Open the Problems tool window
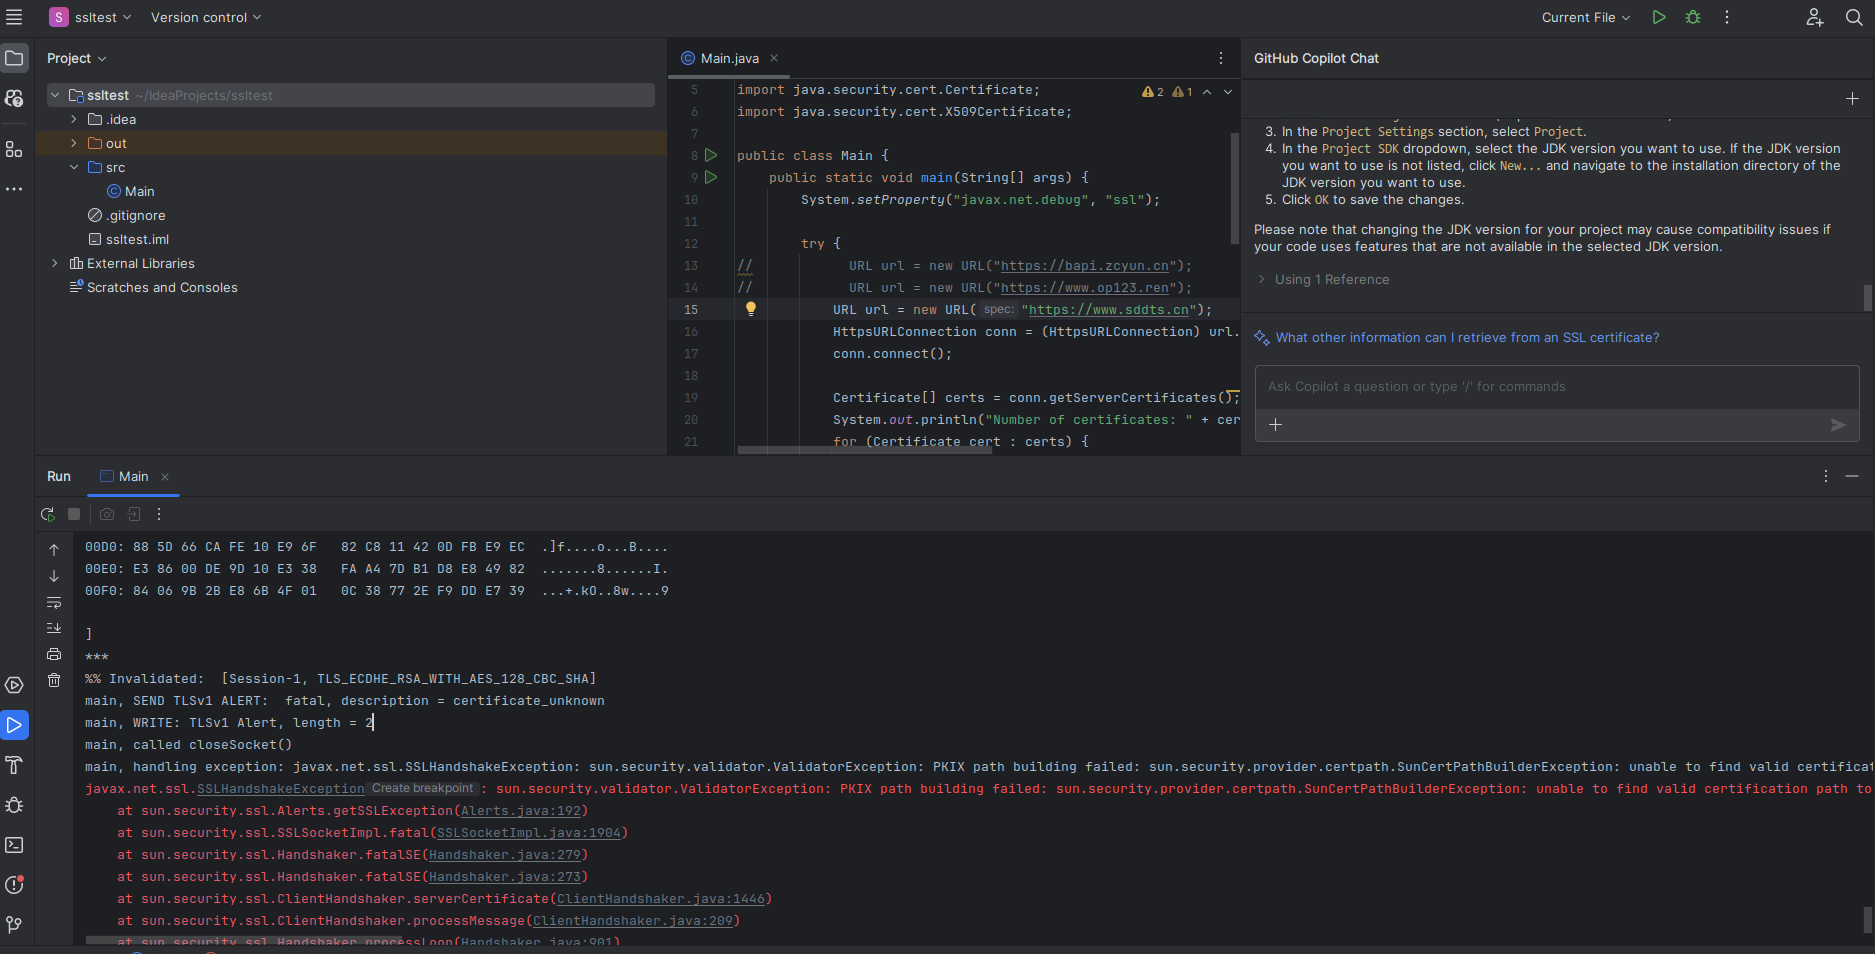Image resolution: width=1875 pixels, height=954 pixels. [14, 885]
